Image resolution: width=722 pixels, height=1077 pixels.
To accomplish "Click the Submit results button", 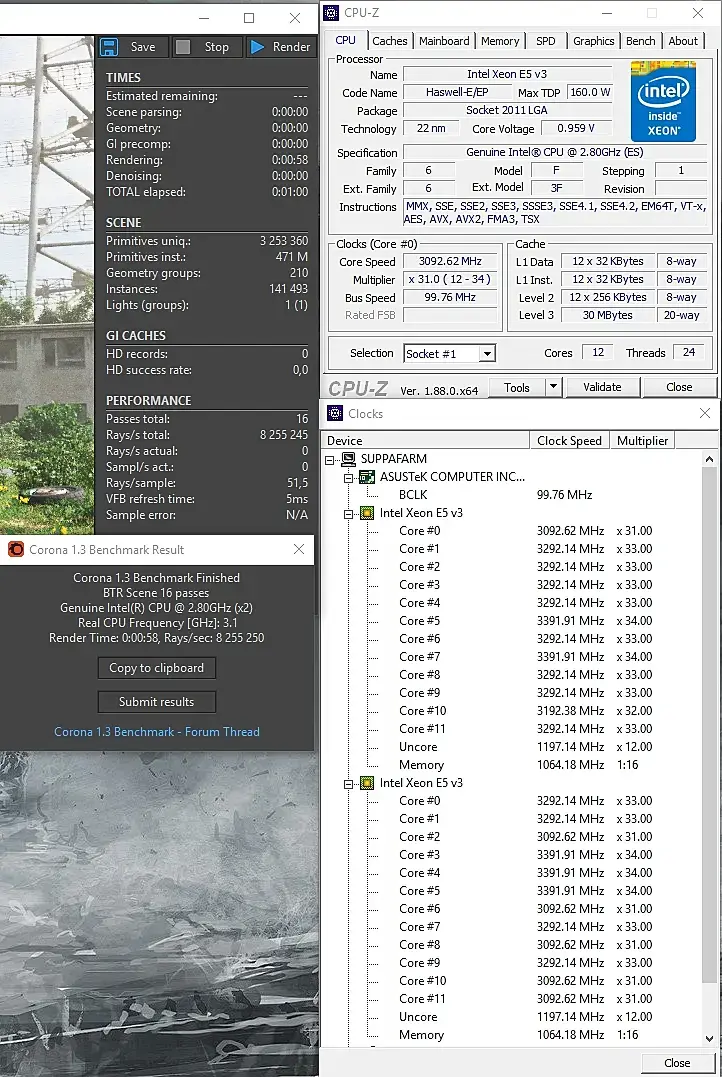I will coord(157,701).
